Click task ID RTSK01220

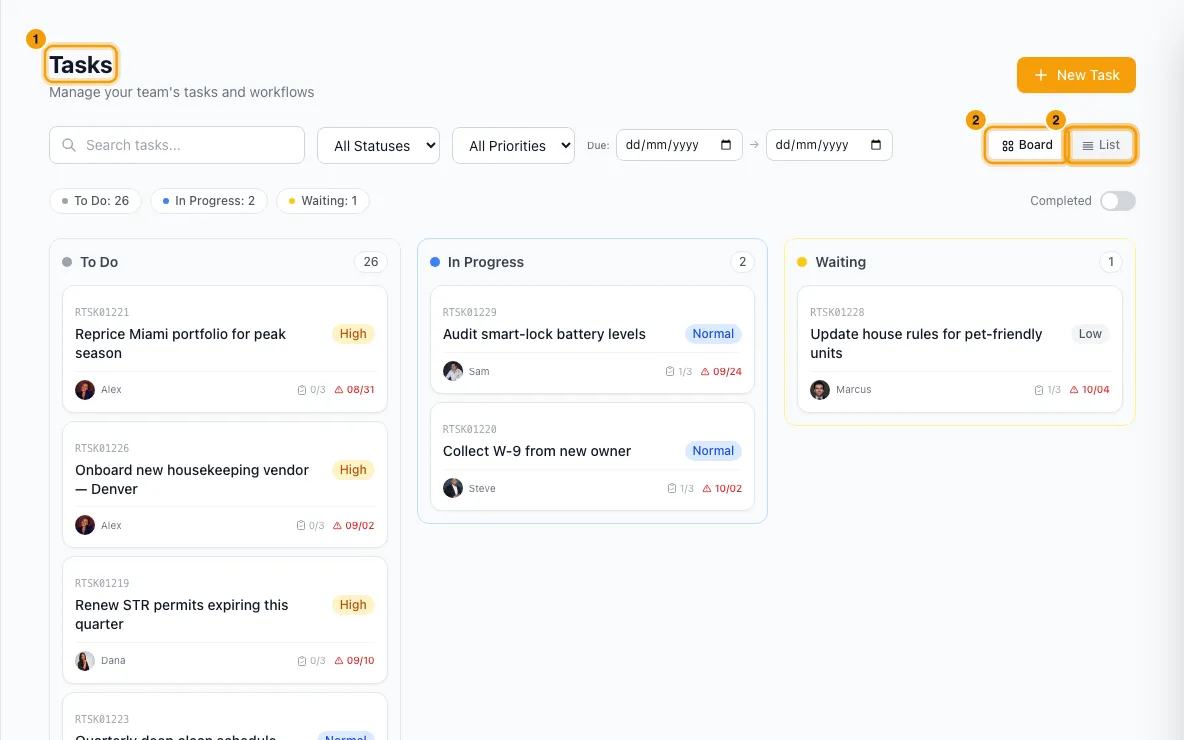click(470, 429)
